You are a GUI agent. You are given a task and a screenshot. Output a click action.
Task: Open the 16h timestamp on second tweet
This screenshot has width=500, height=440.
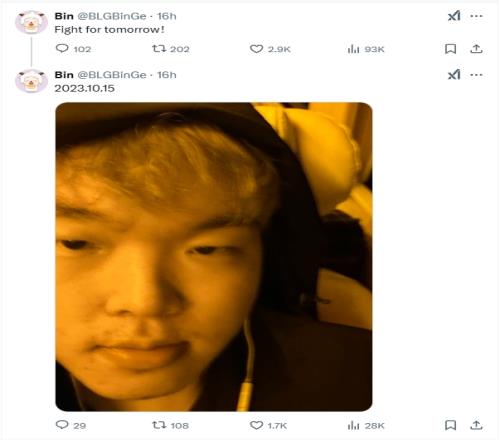click(x=167, y=75)
